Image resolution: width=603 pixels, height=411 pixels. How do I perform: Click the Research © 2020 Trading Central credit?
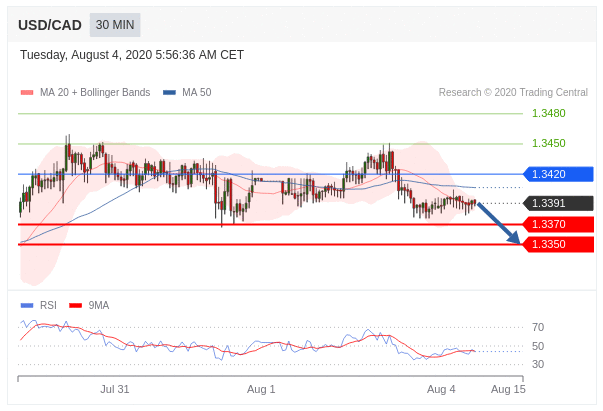(513, 92)
